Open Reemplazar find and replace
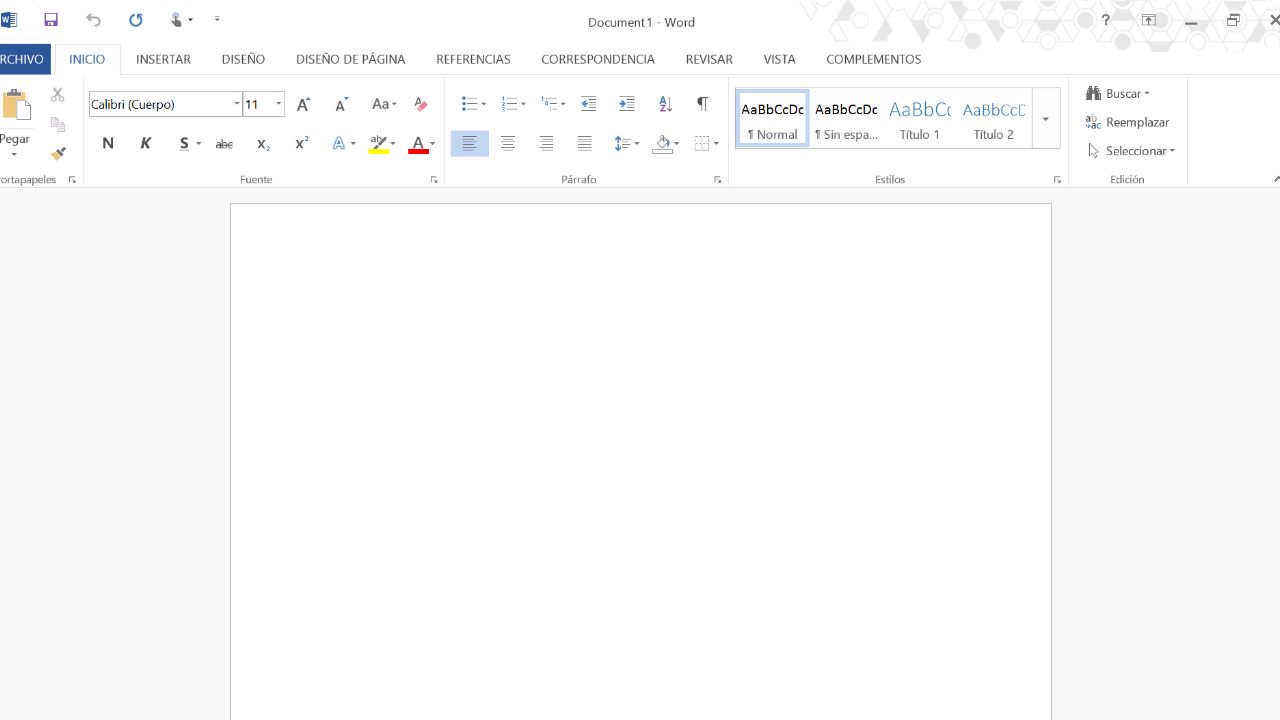 tap(1127, 122)
